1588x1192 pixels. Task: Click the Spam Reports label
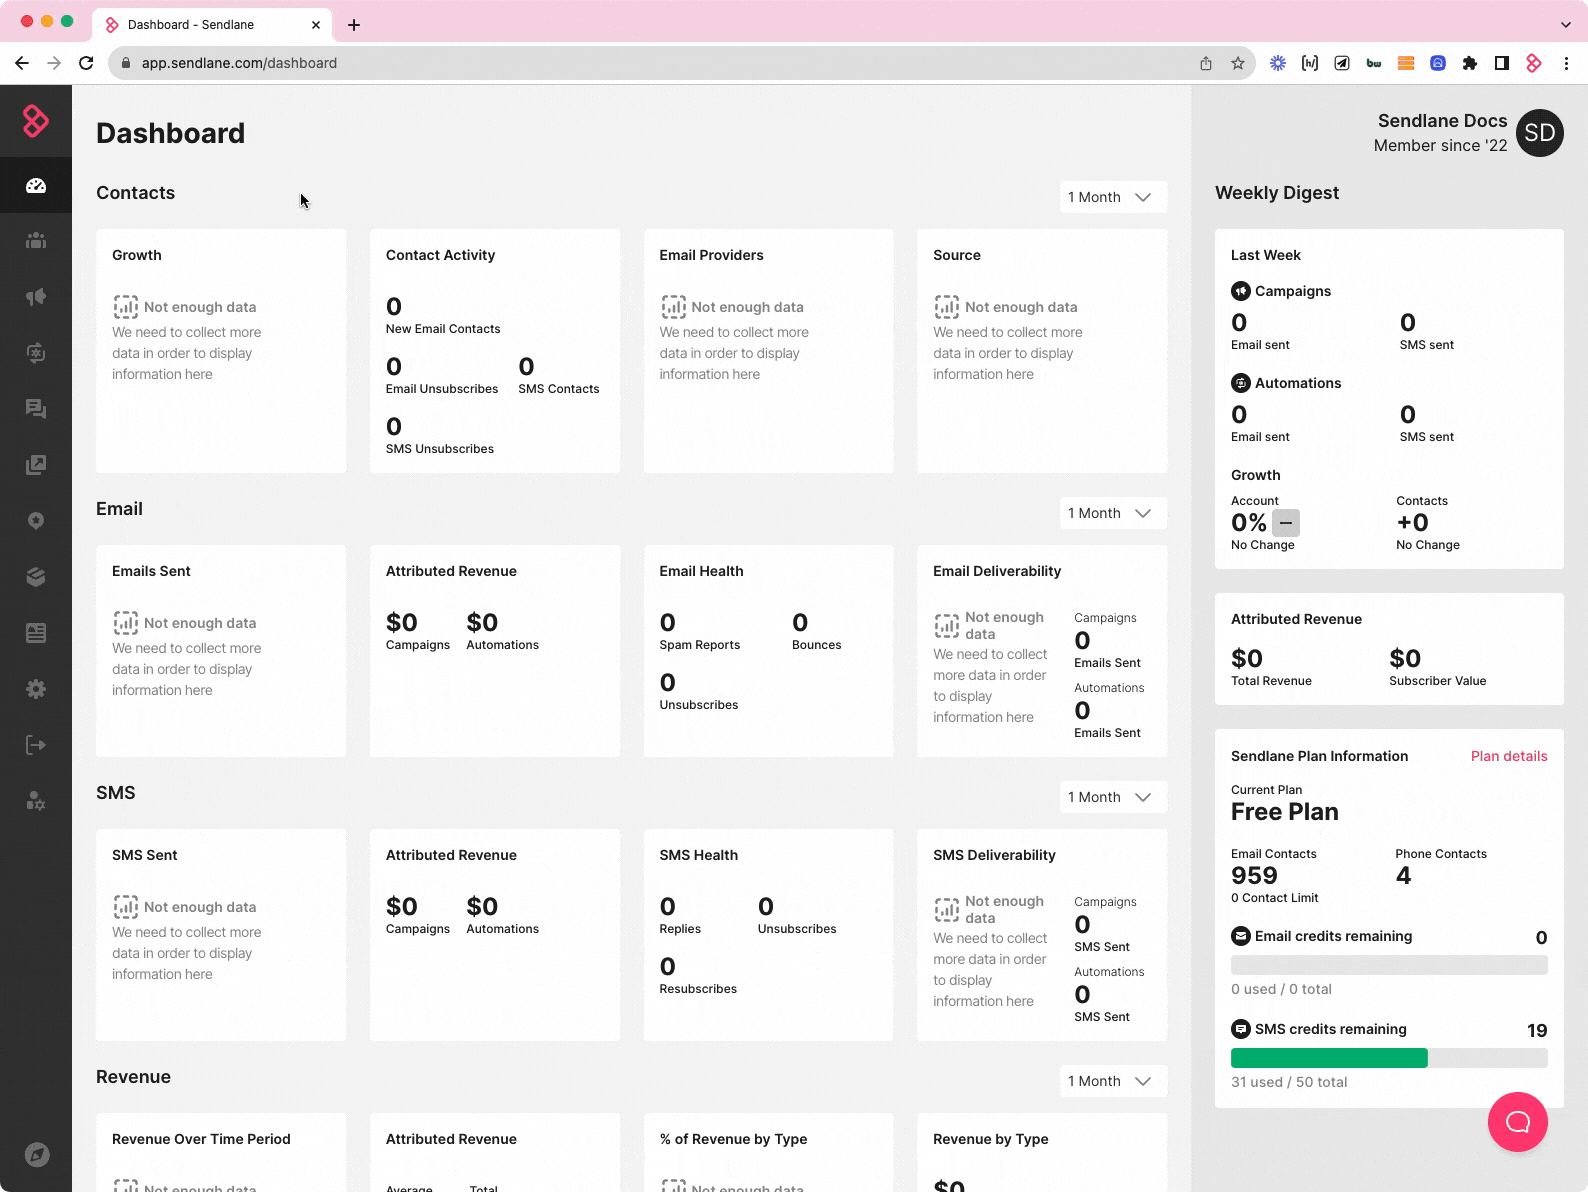pos(700,645)
